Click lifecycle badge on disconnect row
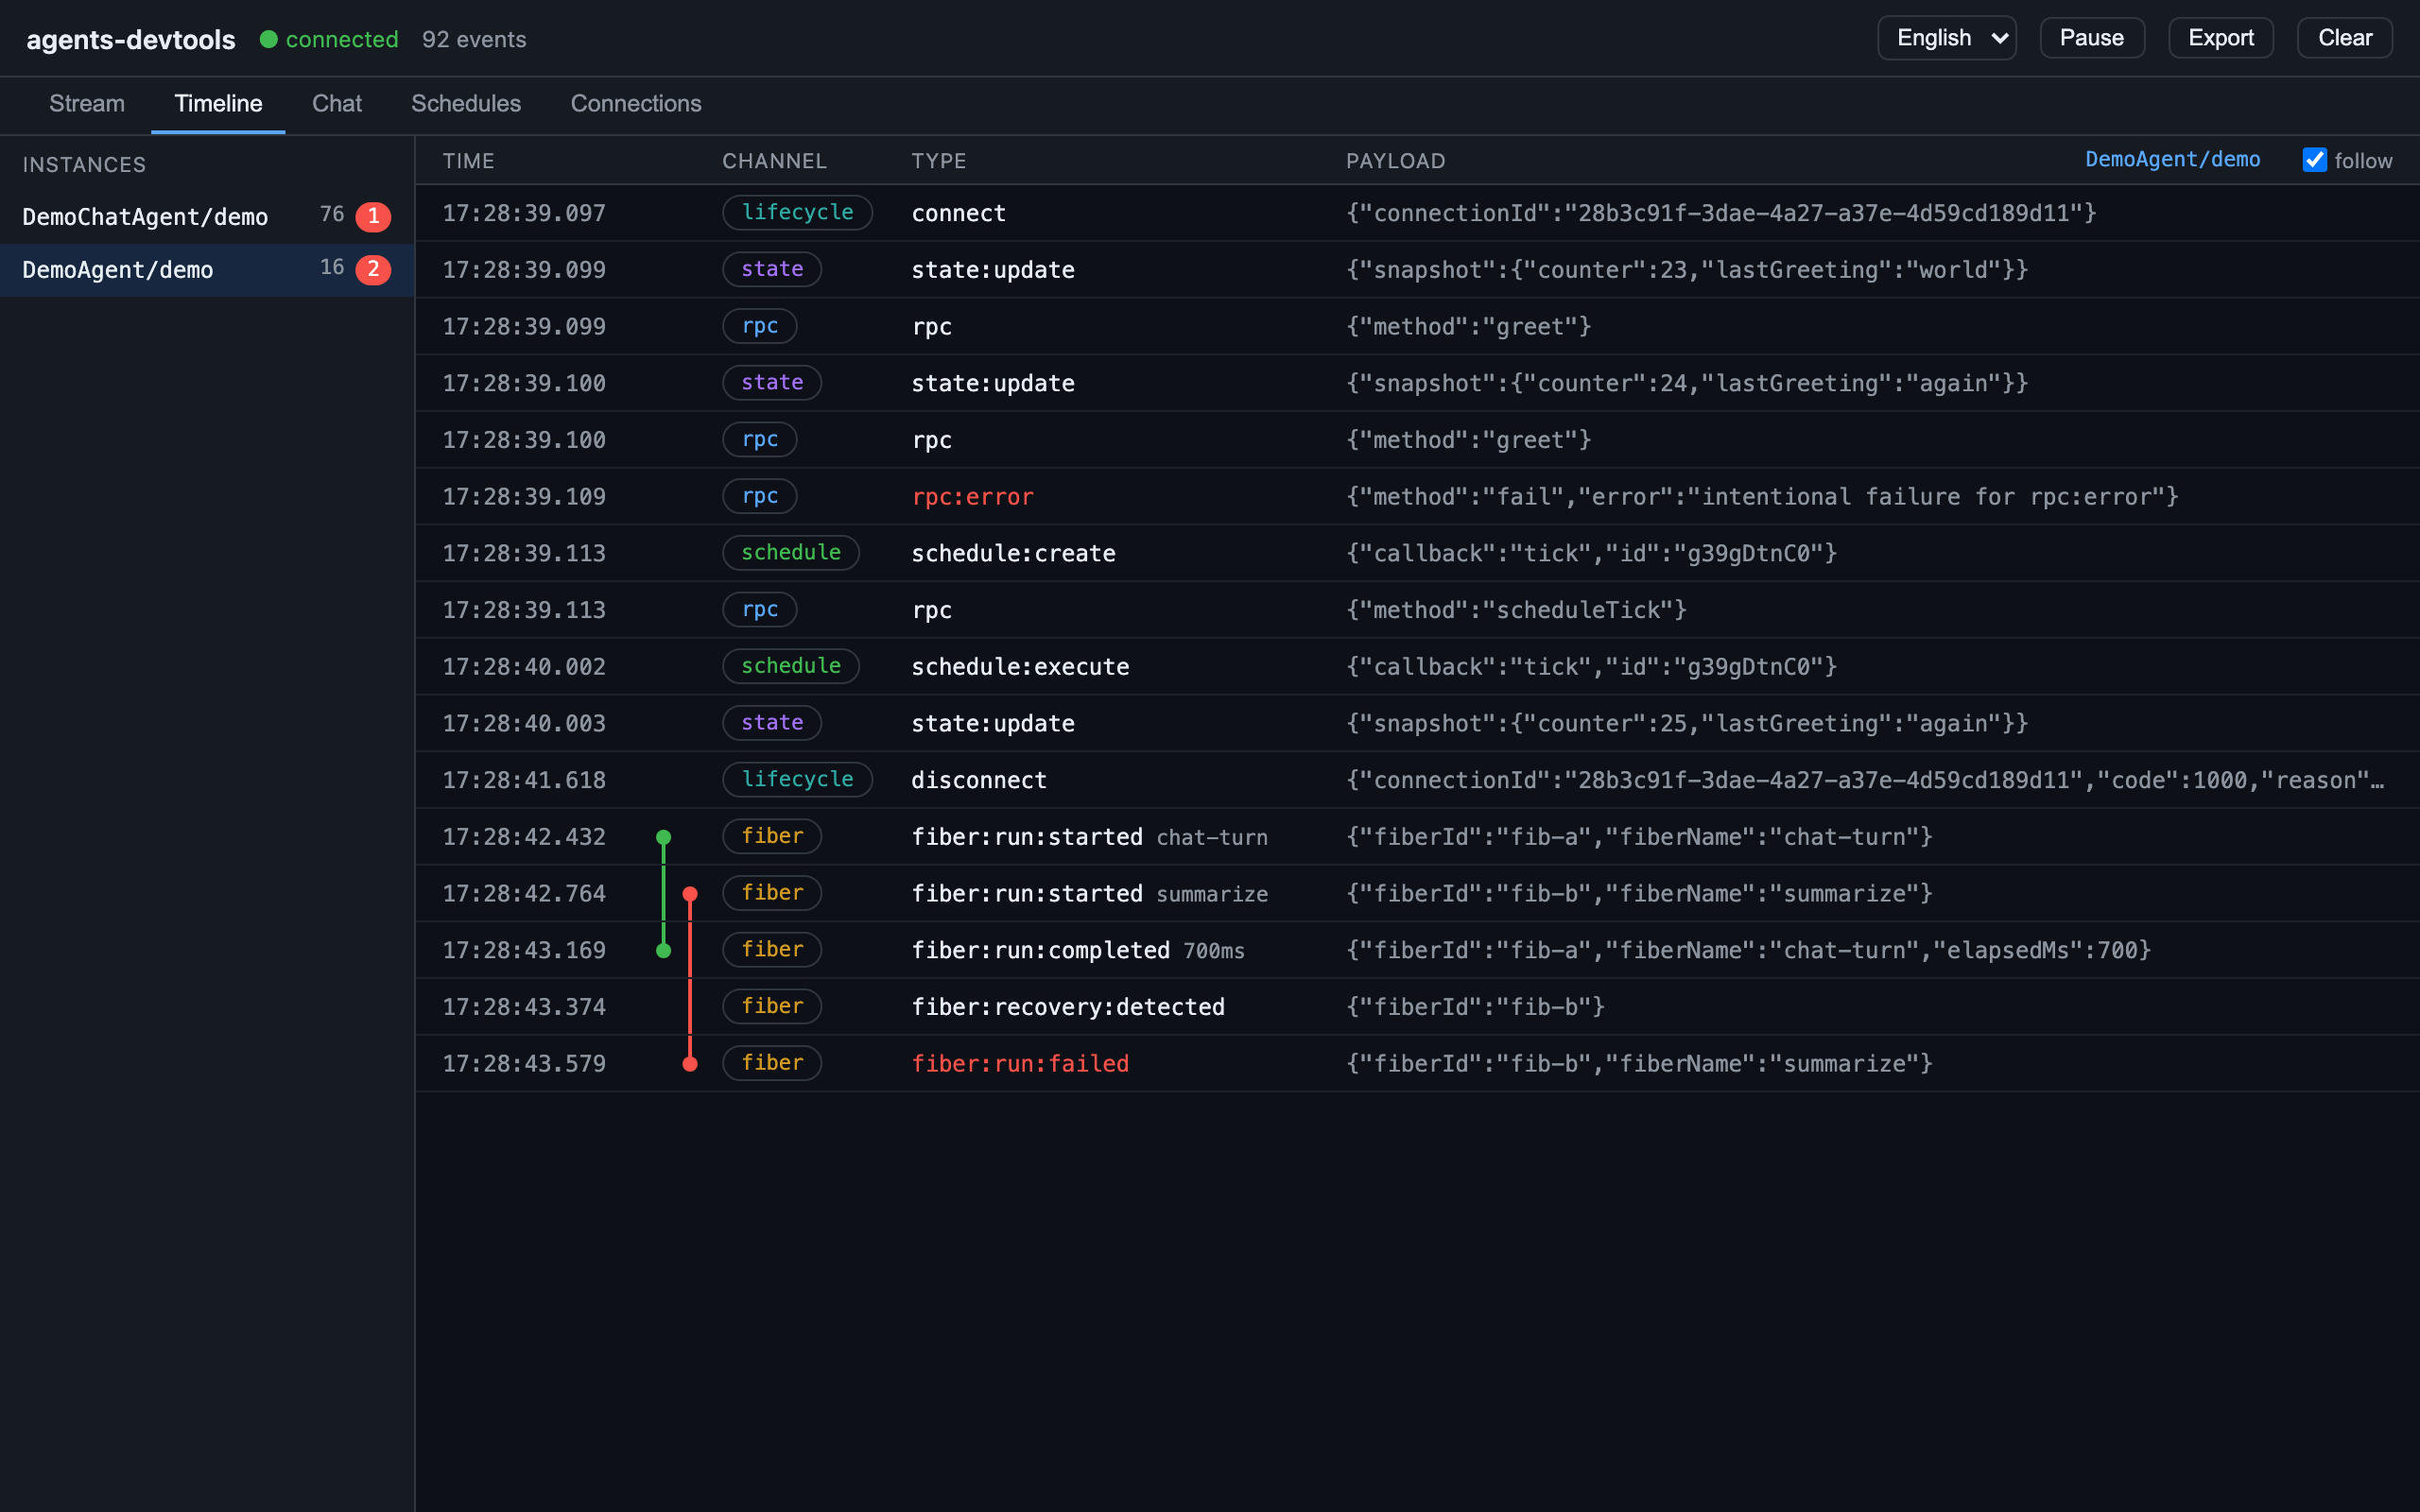The image size is (2420, 1512). pos(797,779)
